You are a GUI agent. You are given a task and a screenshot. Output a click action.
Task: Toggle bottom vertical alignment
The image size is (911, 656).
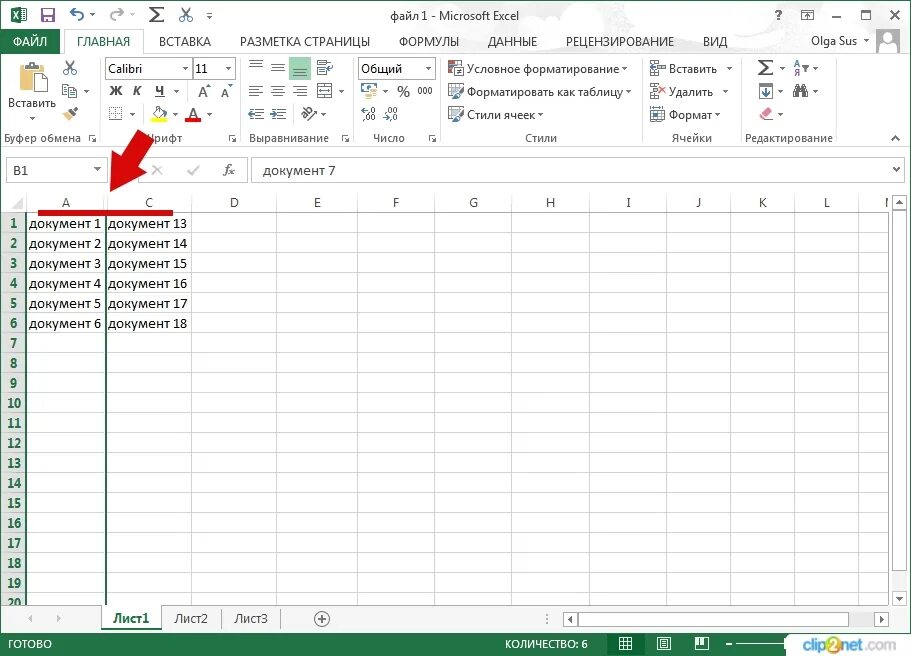pos(300,68)
